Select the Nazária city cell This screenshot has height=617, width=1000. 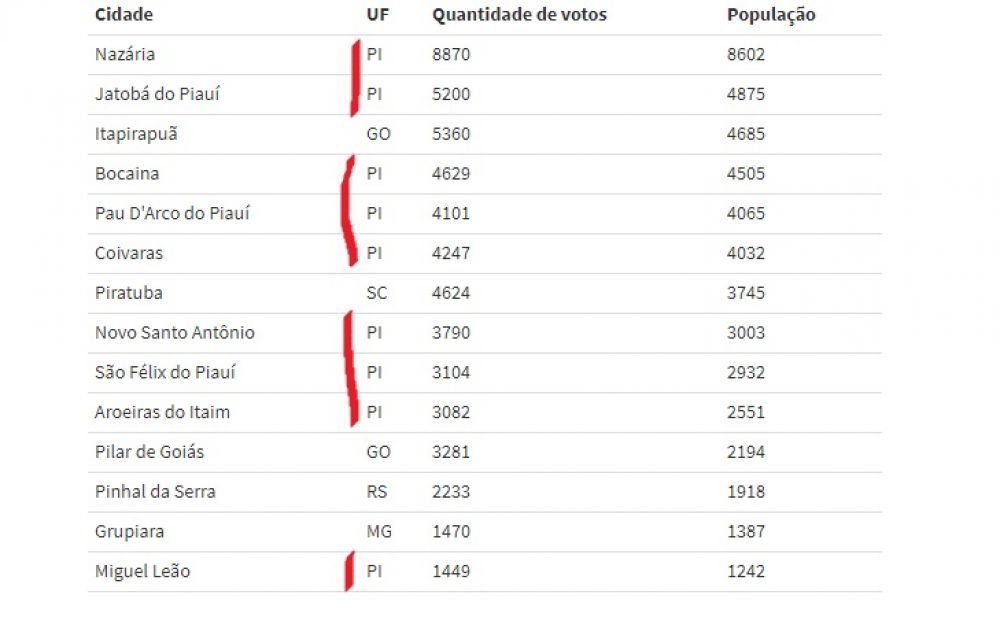(125, 55)
